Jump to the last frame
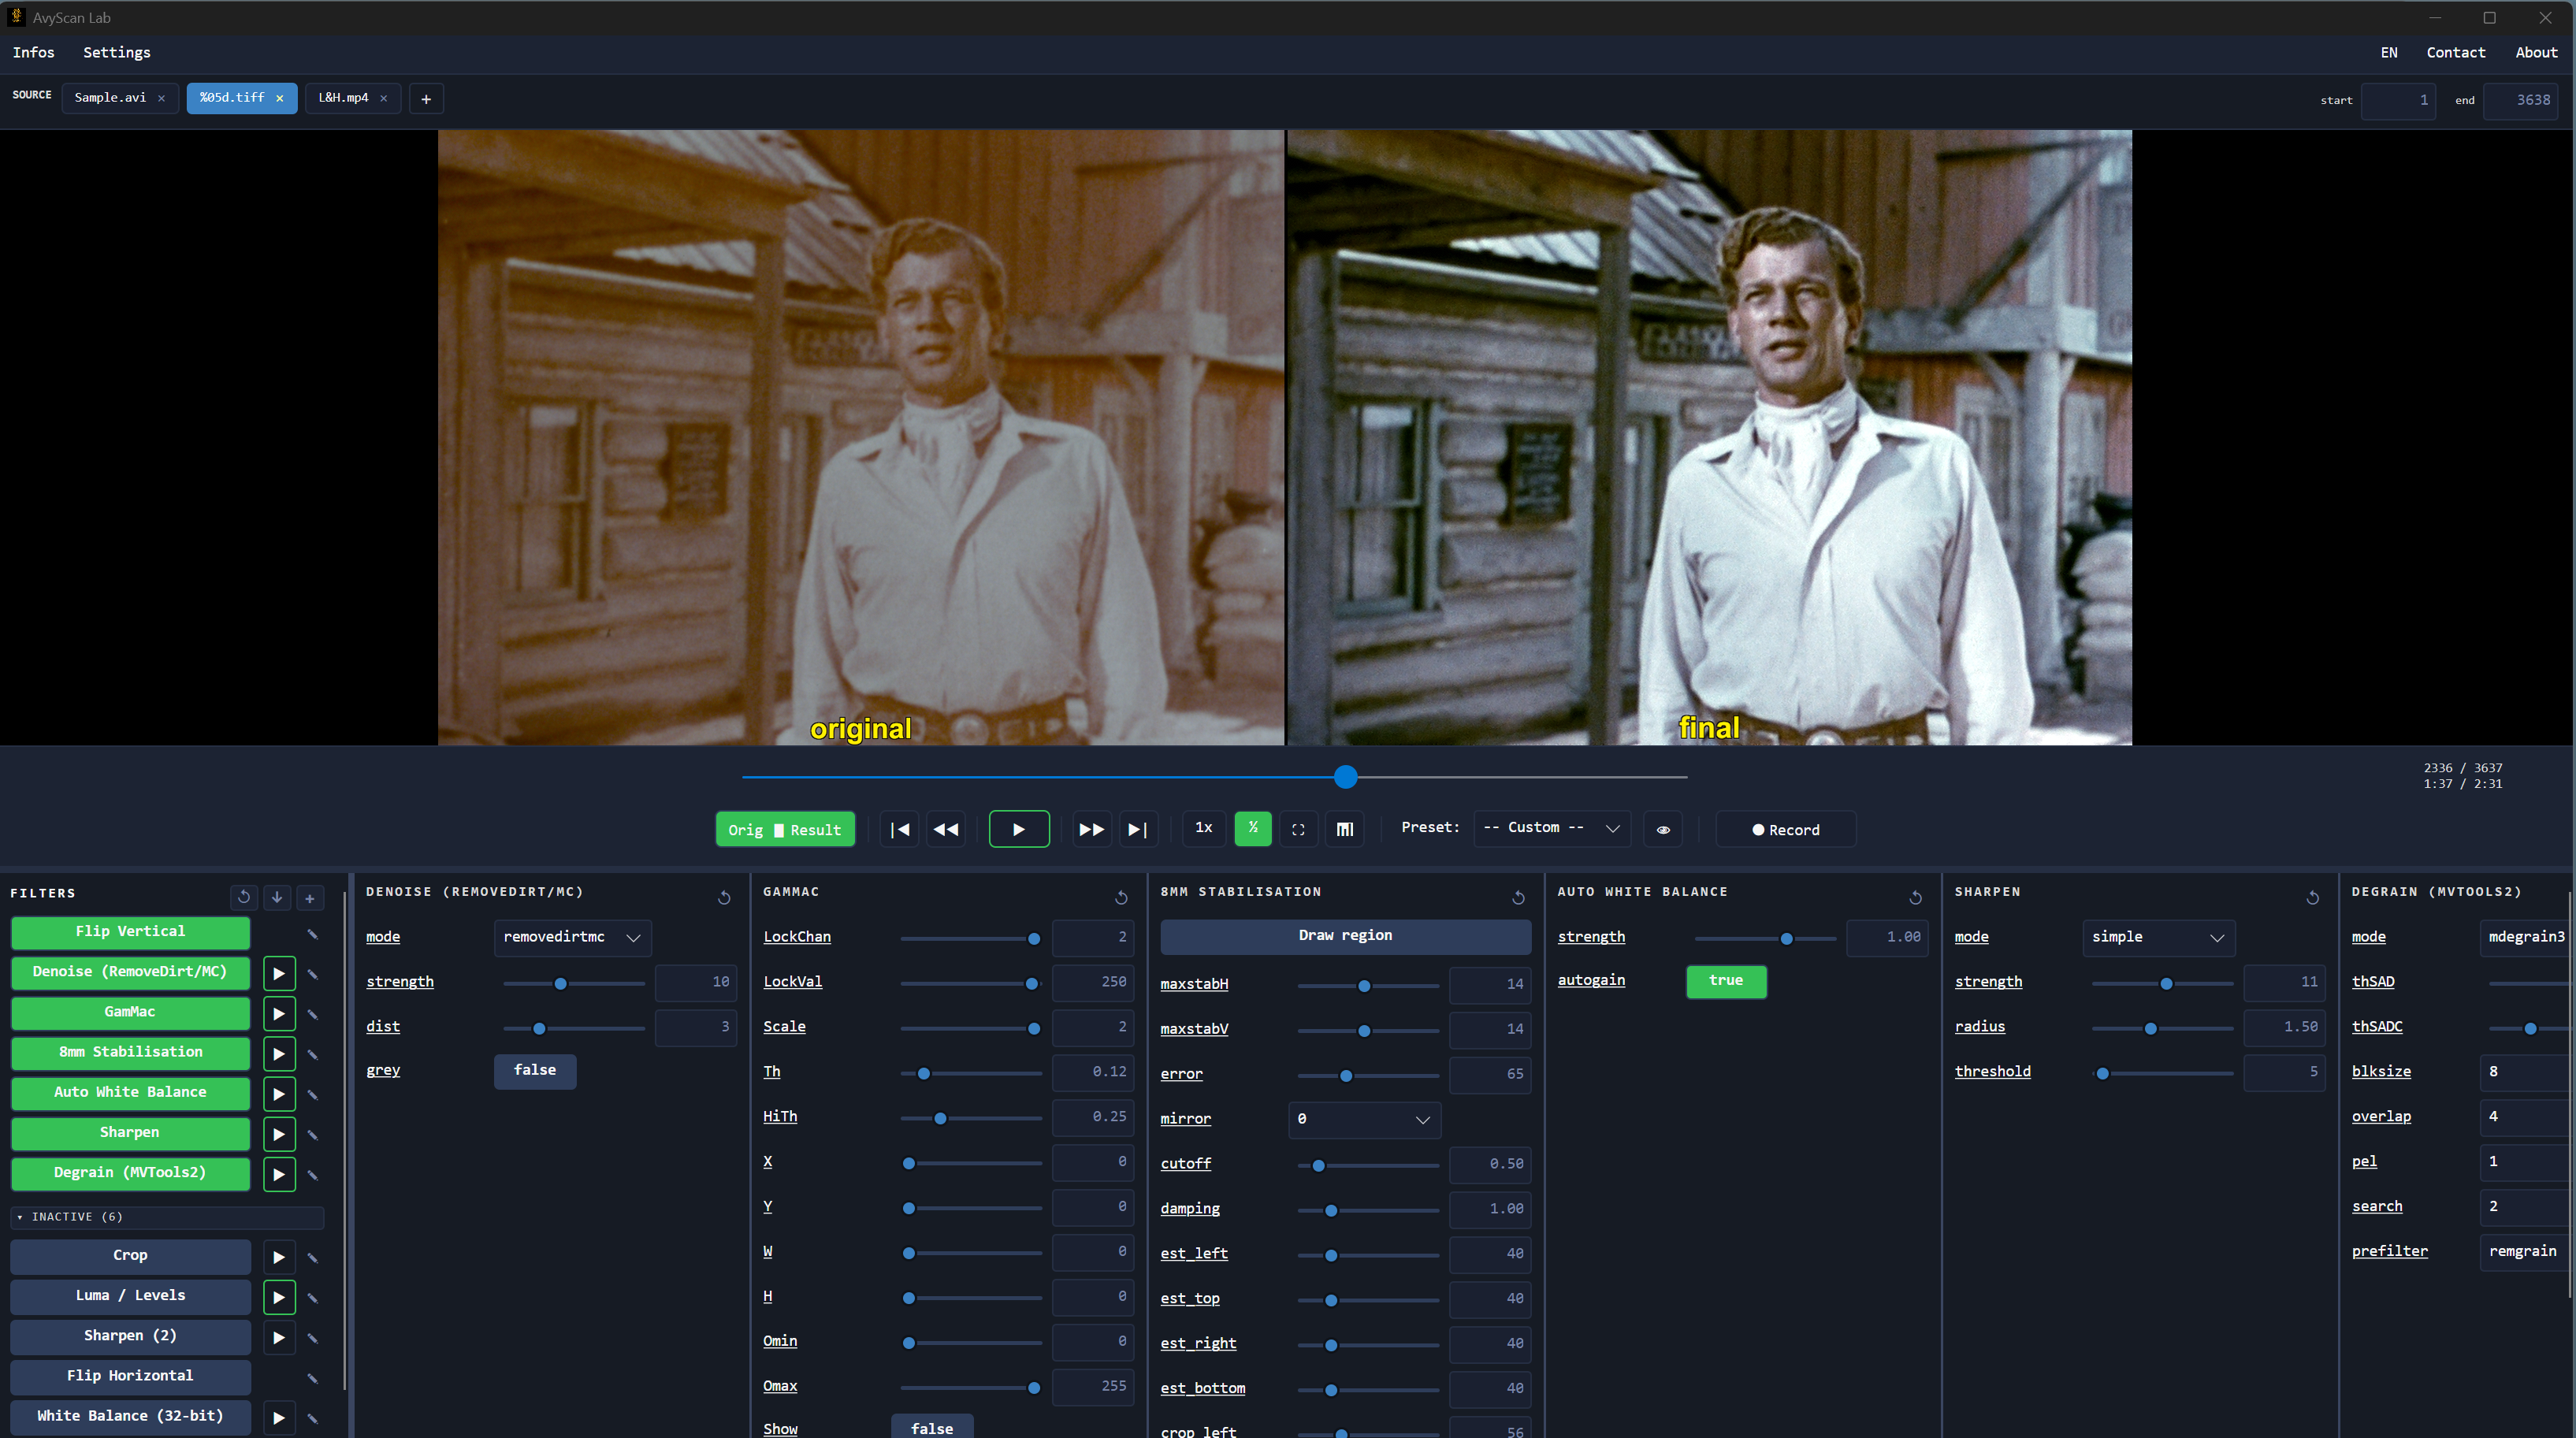The image size is (2576, 1438). [x=1137, y=829]
